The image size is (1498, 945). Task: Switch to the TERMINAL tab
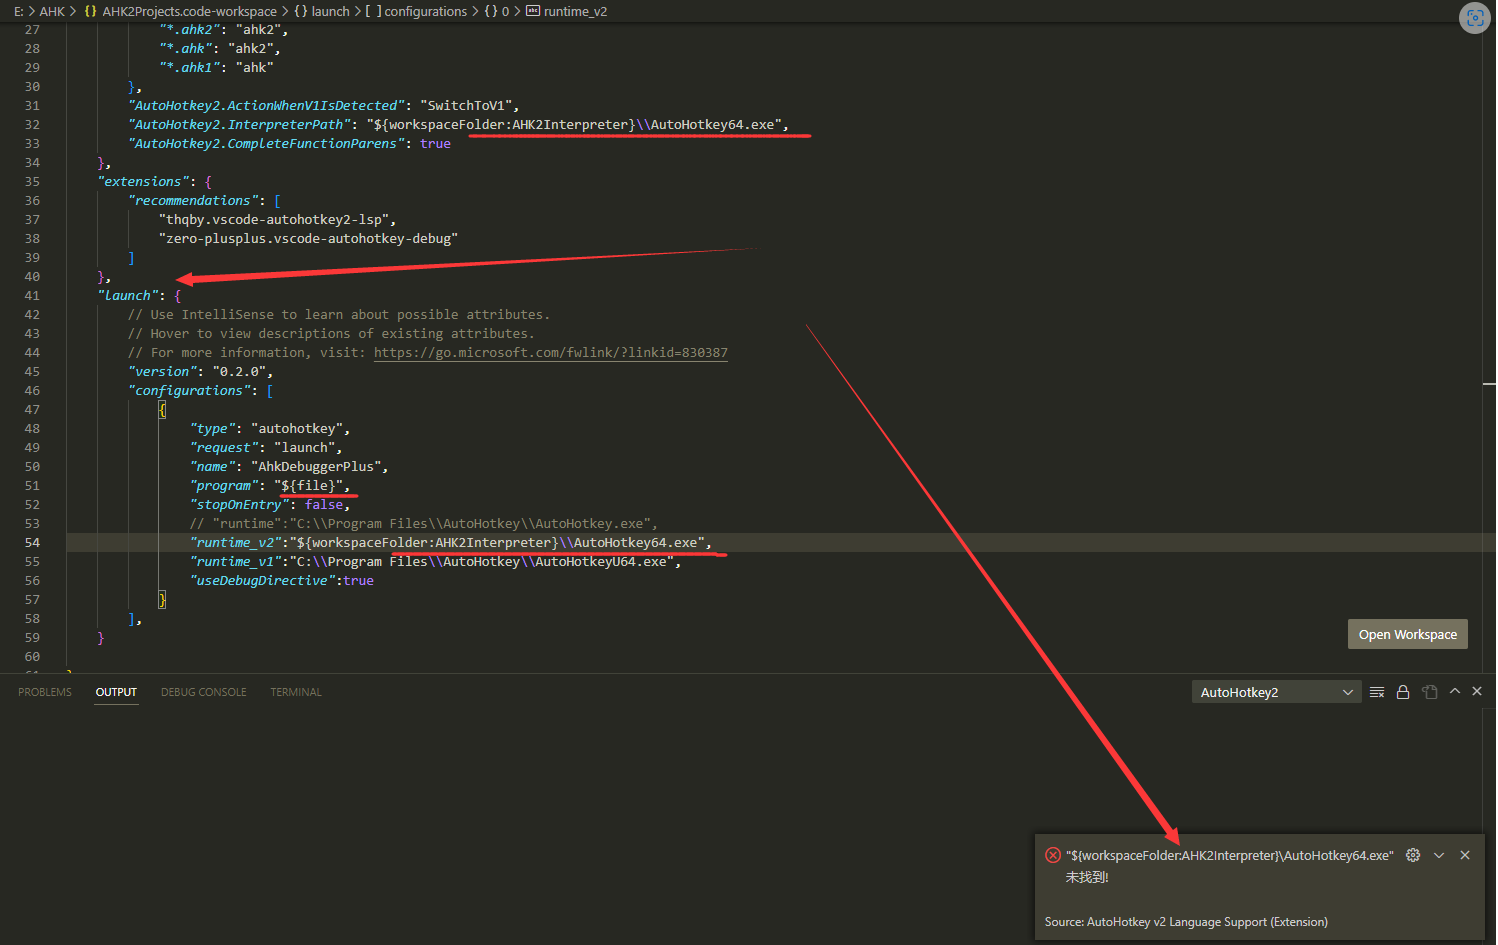[296, 691]
